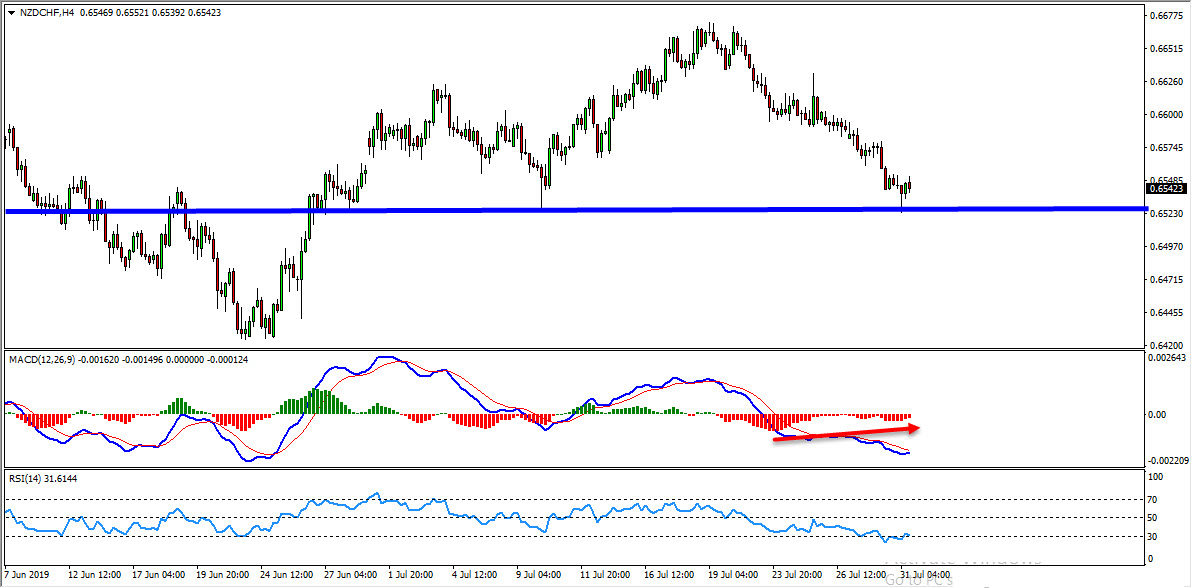The width and height of the screenshot is (1192, 588).
Task: Click the divider between price chart and MACD pane
Action: (570, 349)
